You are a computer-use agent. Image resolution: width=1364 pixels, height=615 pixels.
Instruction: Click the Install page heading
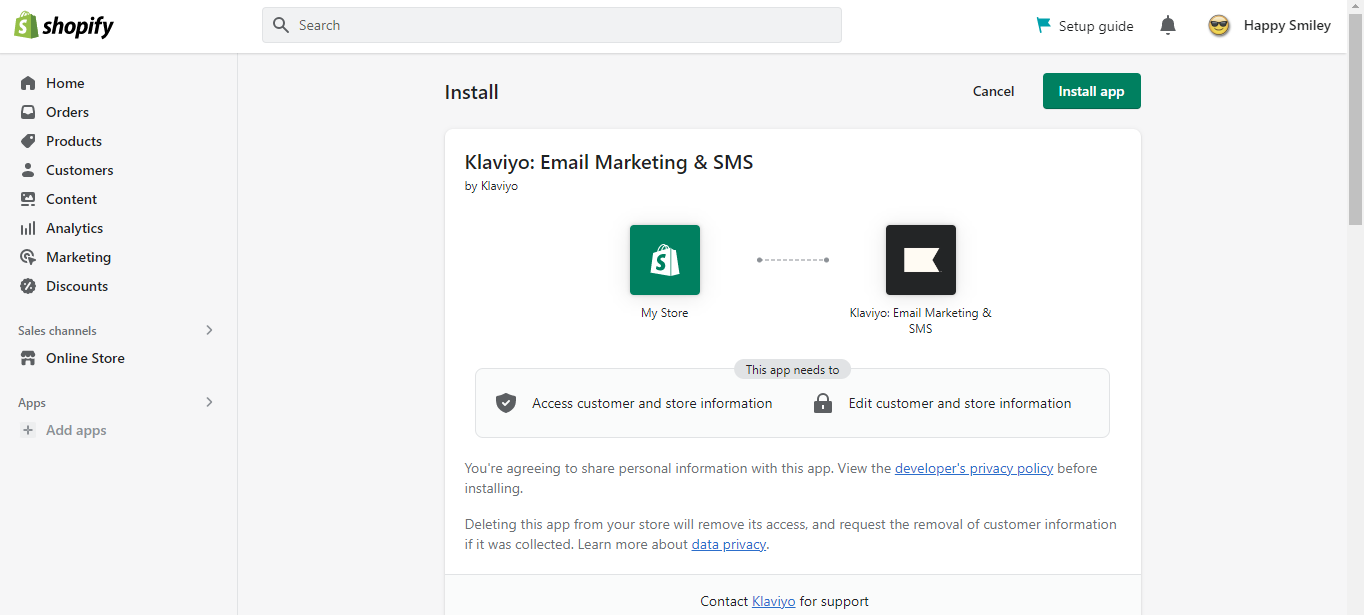[x=472, y=92]
